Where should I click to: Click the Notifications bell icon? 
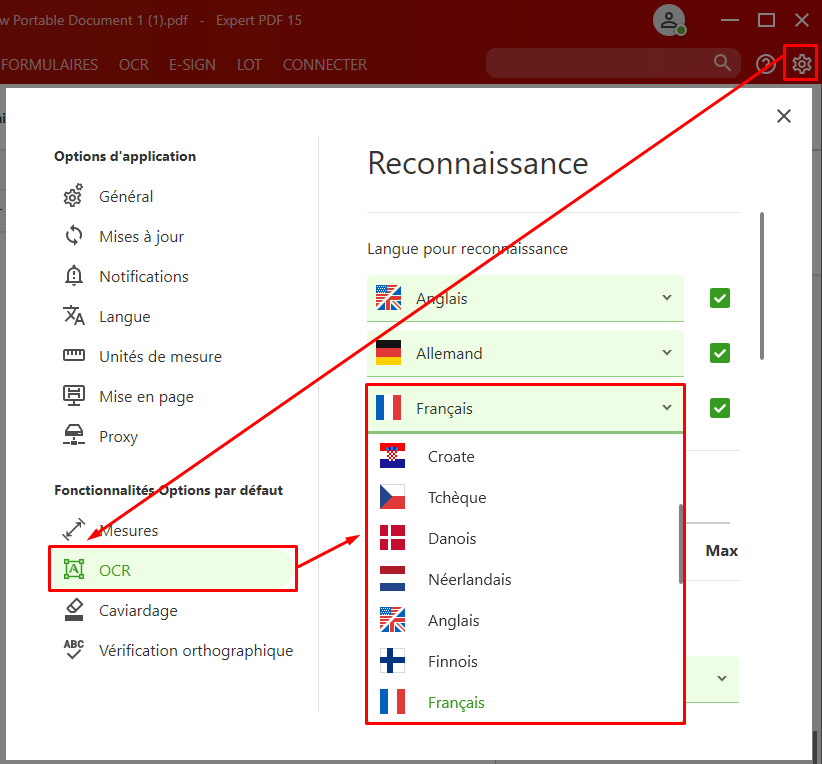point(74,275)
